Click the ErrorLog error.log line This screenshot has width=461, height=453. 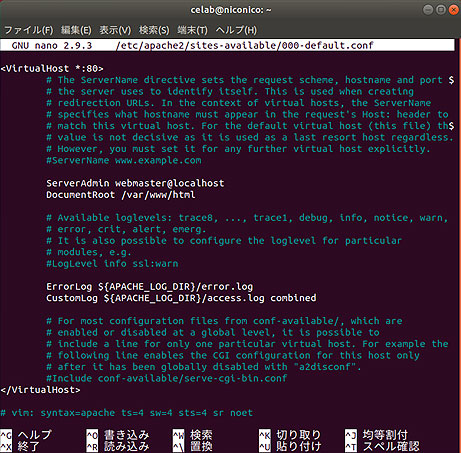(149, 287)
